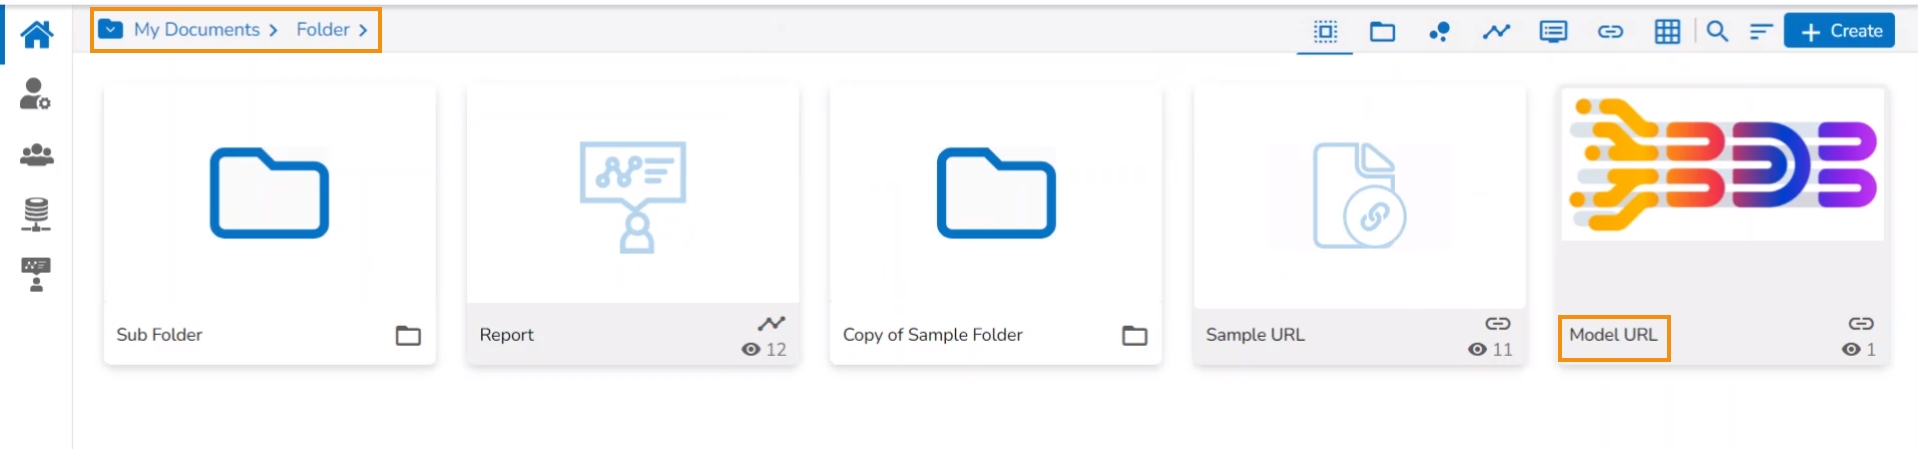Filter by URL link icon in toolbar

tap(1610, 32)
